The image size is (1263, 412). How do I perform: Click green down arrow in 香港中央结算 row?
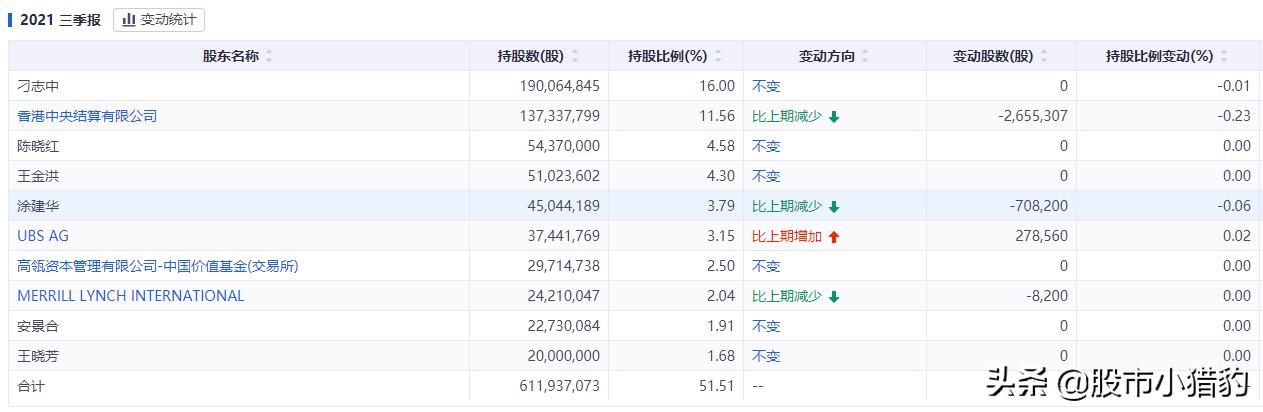(834, 117)
